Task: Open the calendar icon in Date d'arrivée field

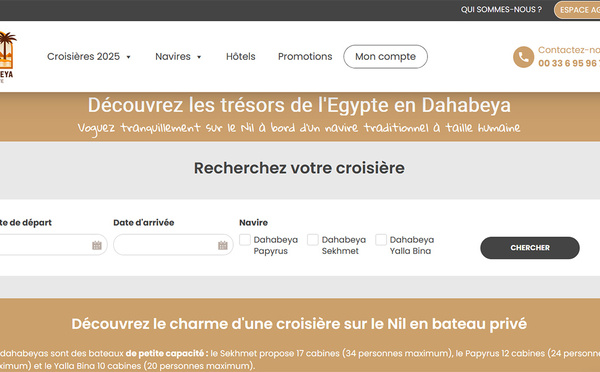Action: [223, 245]
